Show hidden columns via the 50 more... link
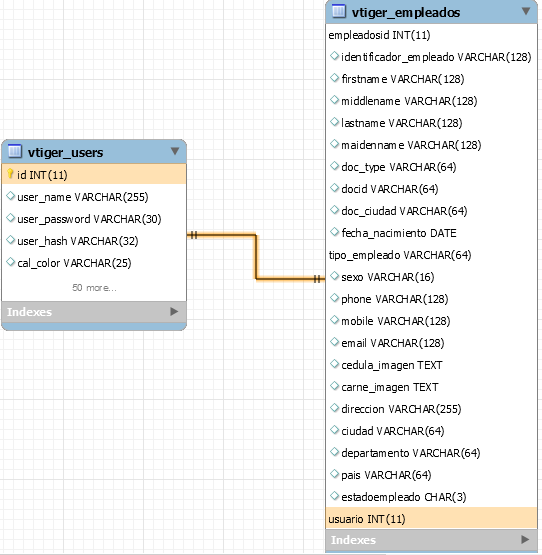Image resolution: width=542 pixels, height=555 pixels. tap(94, 287)
